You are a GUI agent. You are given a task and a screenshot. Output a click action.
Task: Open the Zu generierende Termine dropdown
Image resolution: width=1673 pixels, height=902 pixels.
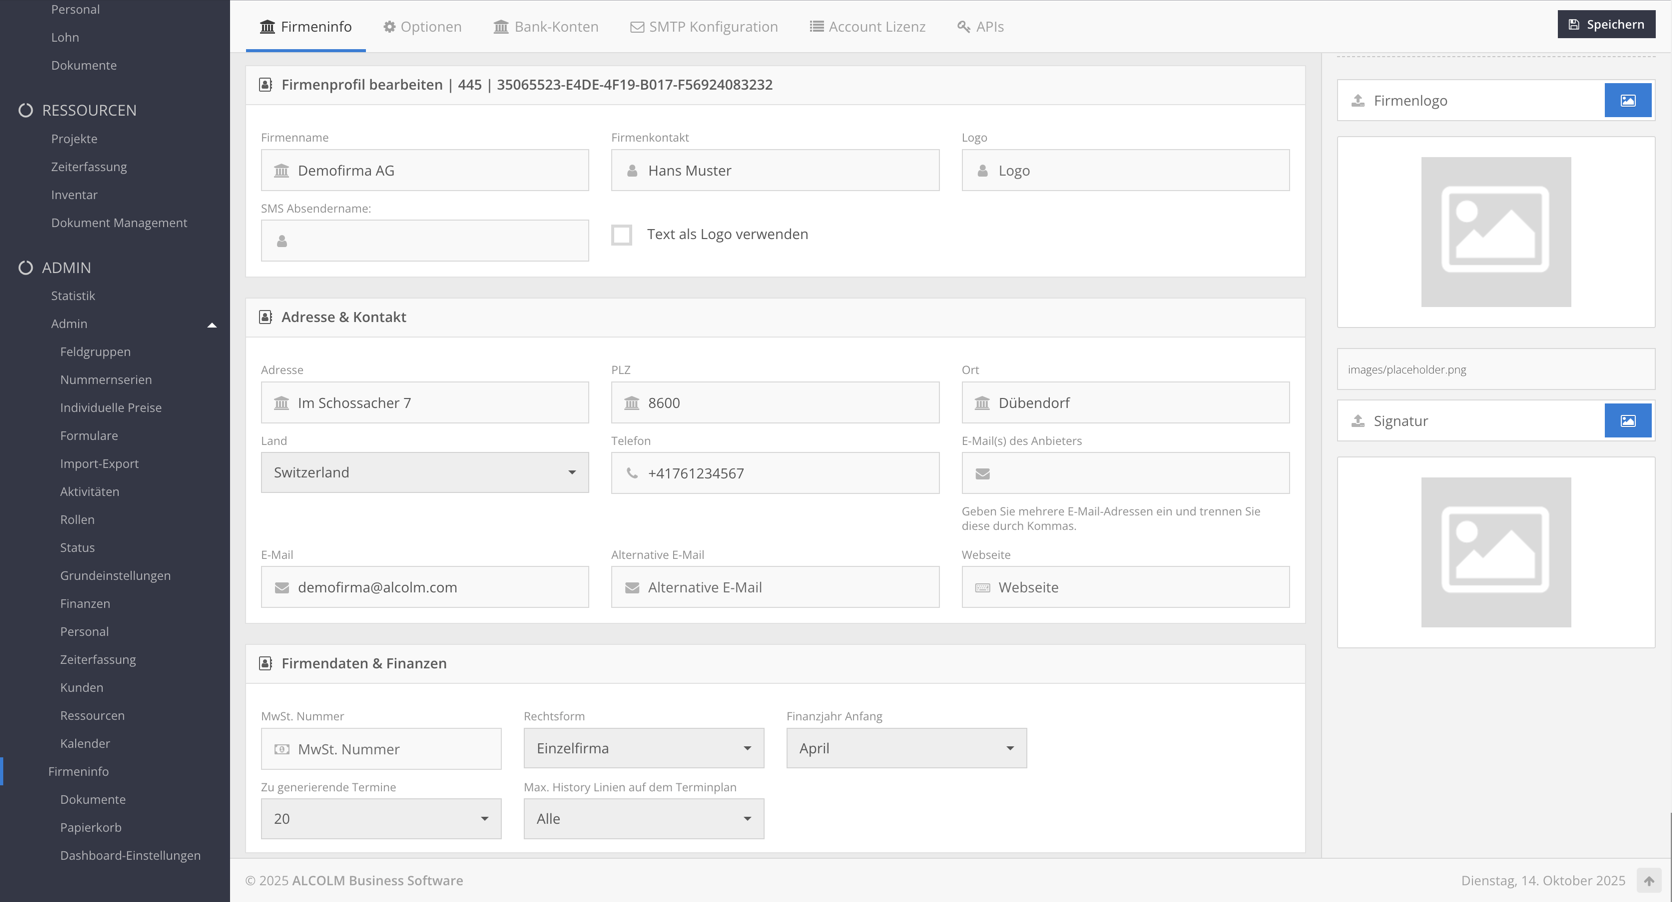380,819
